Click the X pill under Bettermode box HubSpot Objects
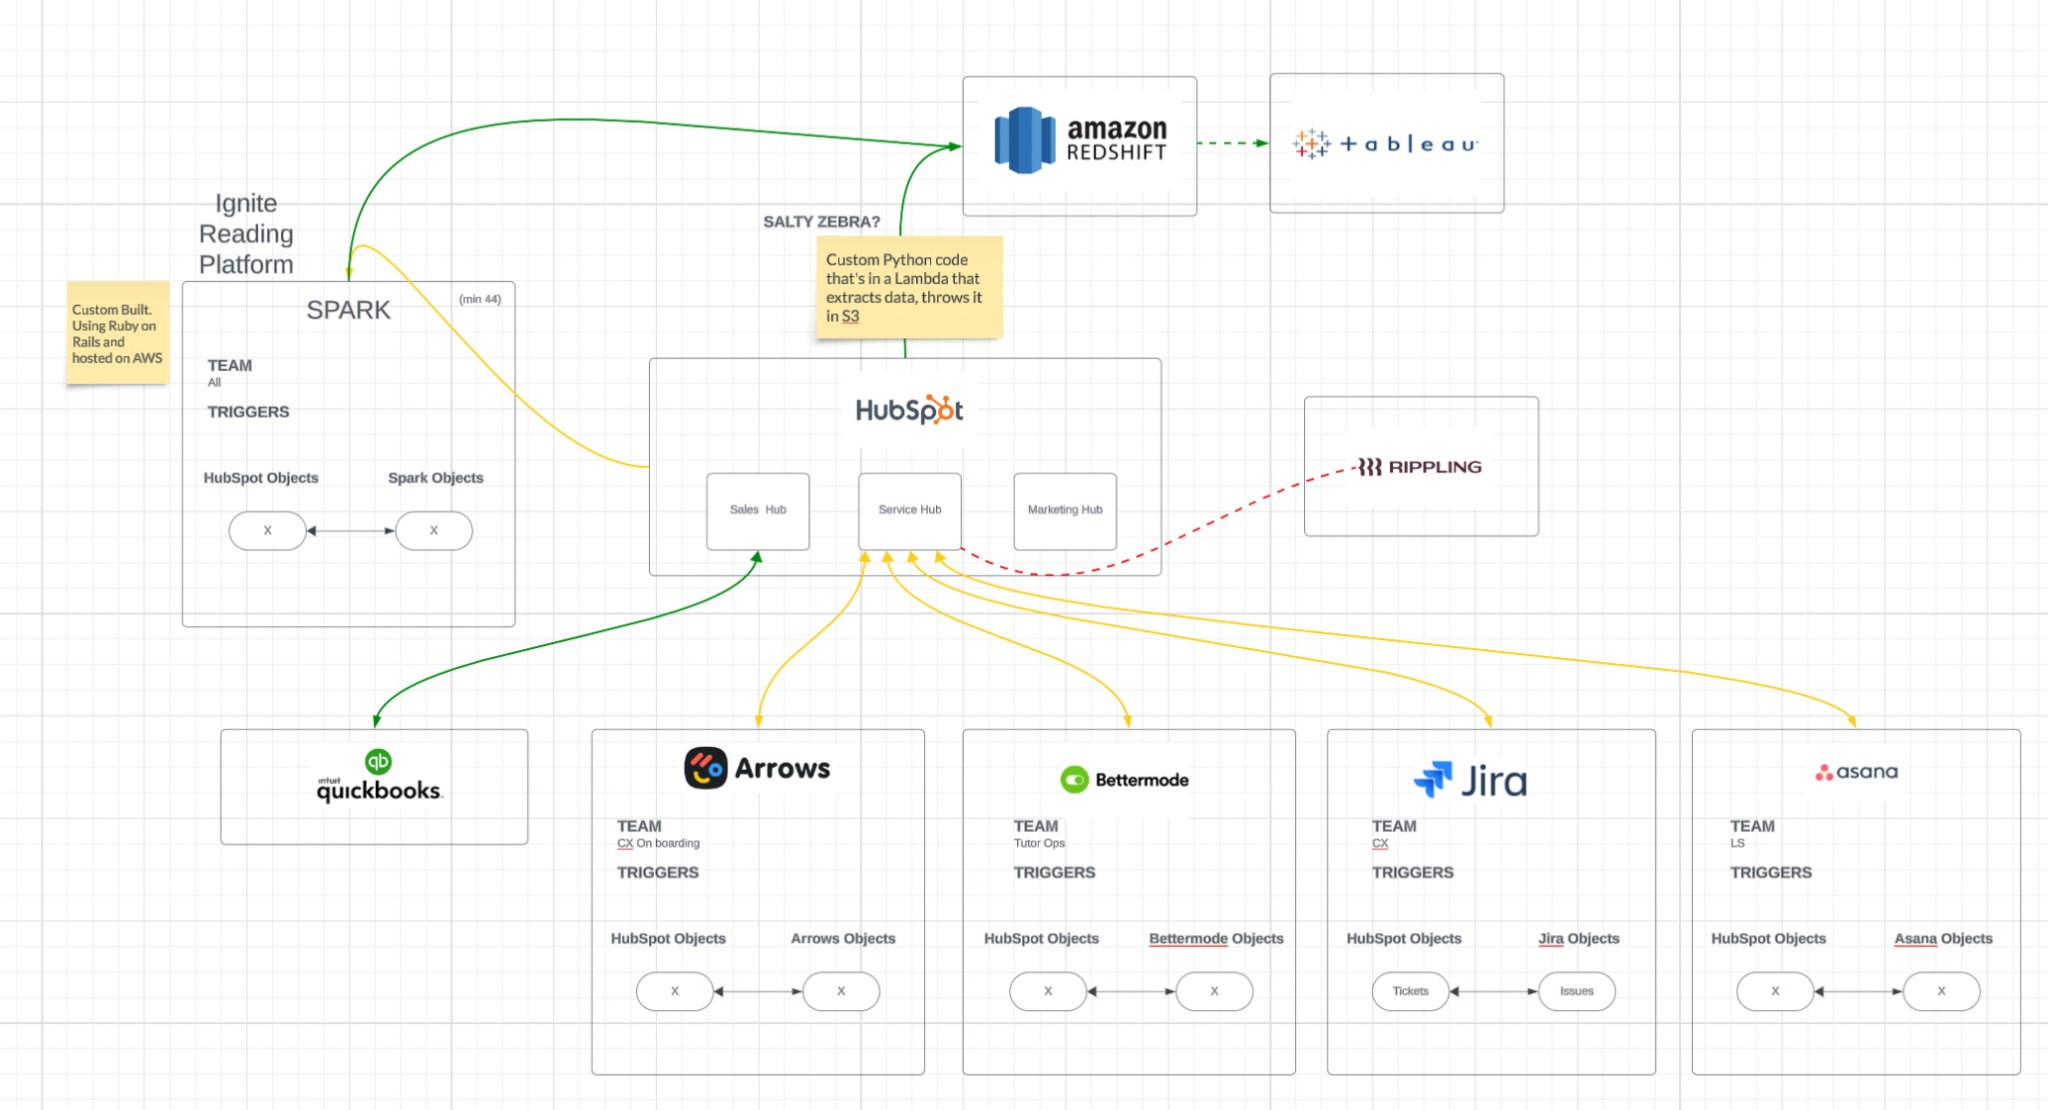 (x=1048, y=991)
